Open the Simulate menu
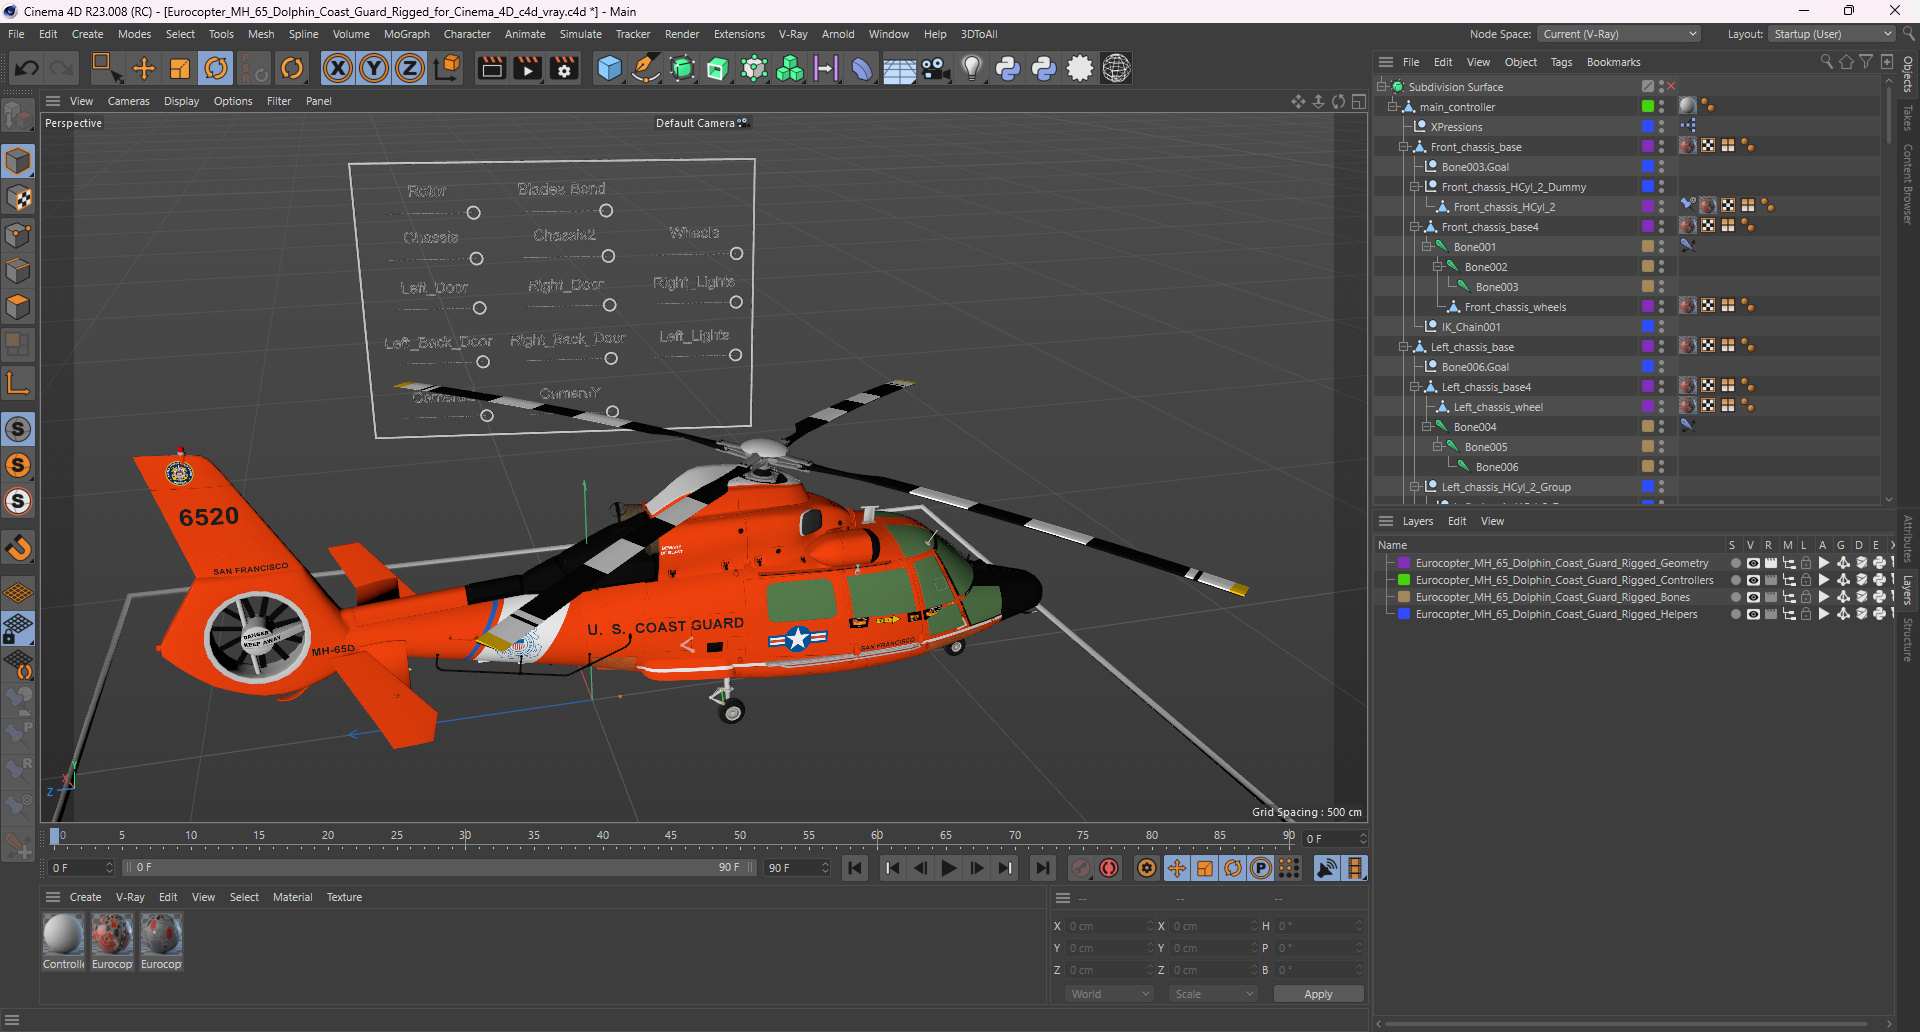The image size is (1920, 1032). click(x=580, y=34)
